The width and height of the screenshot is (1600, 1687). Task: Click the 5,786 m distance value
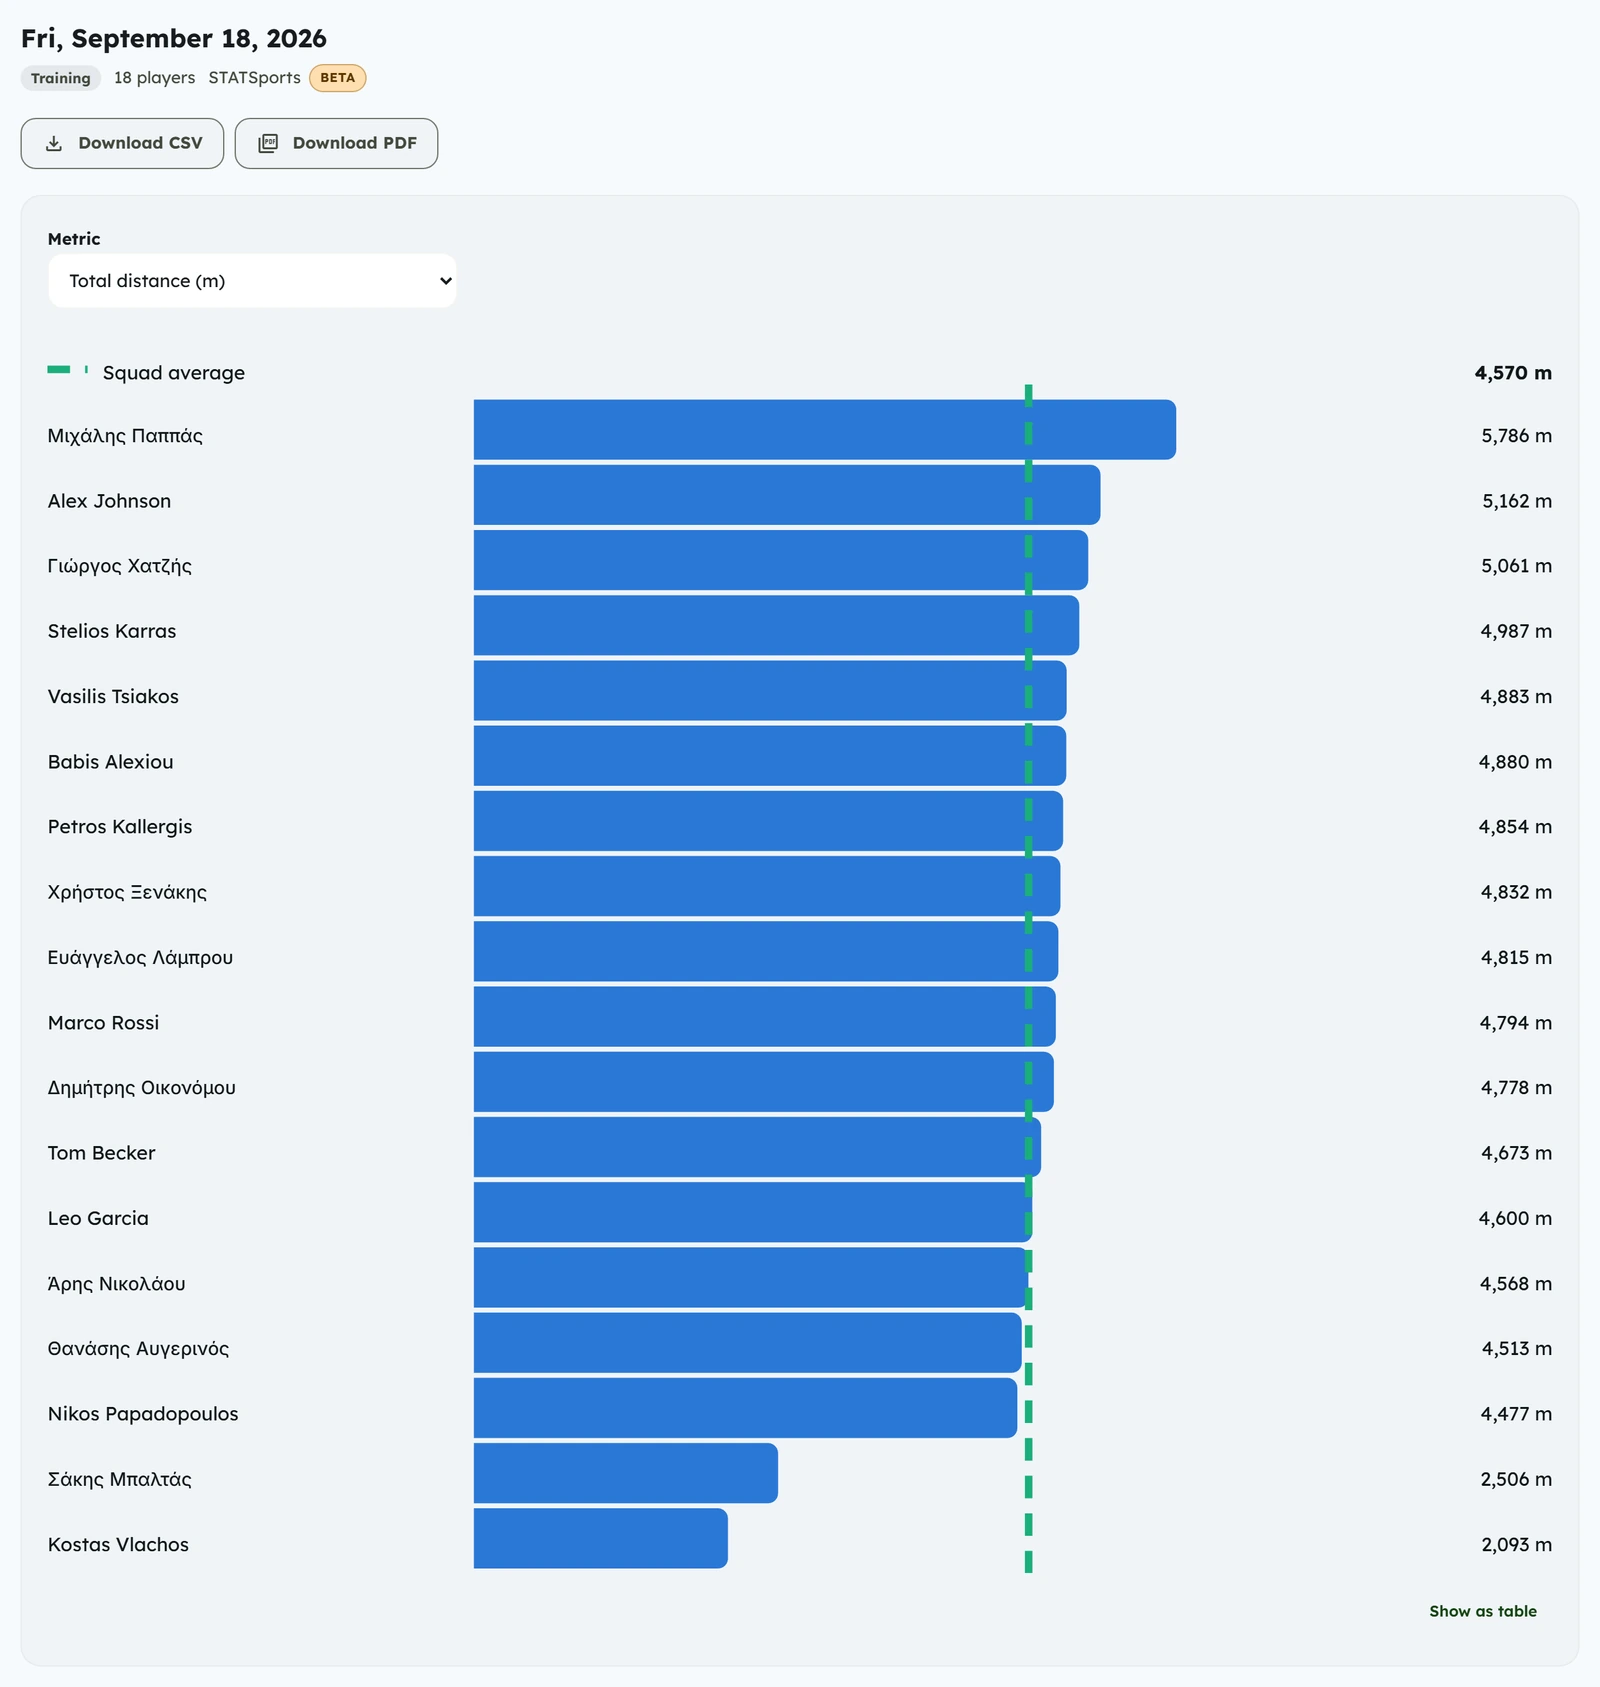1516,436
